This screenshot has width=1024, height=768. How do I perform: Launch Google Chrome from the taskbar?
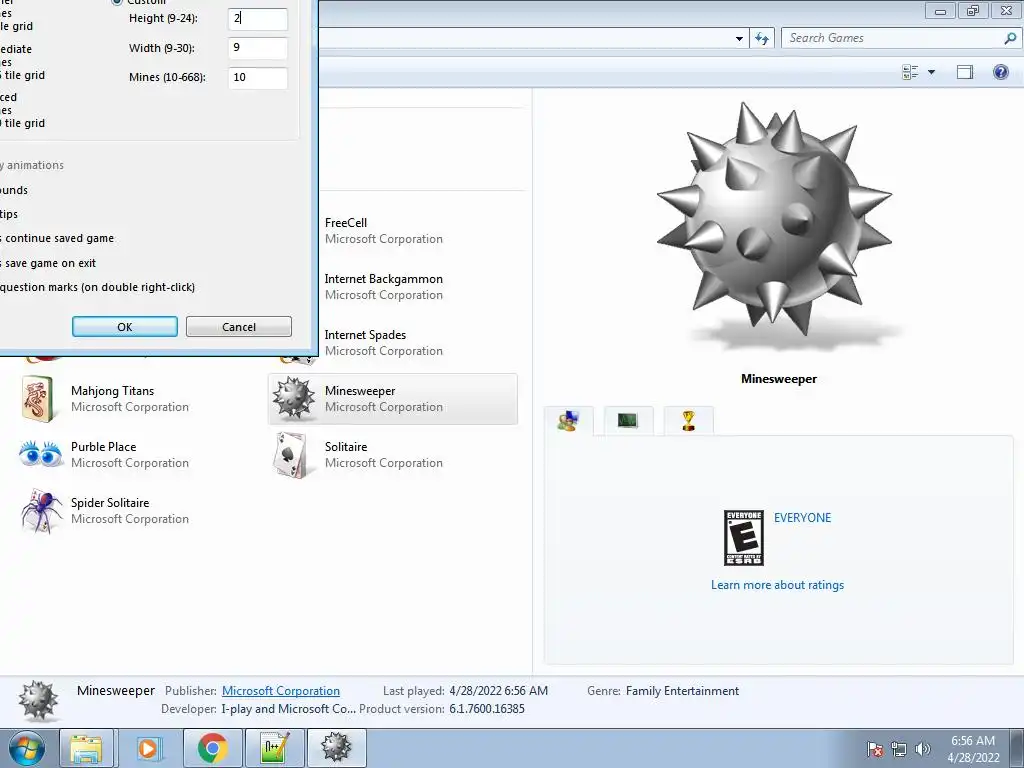tap(212, 748)
